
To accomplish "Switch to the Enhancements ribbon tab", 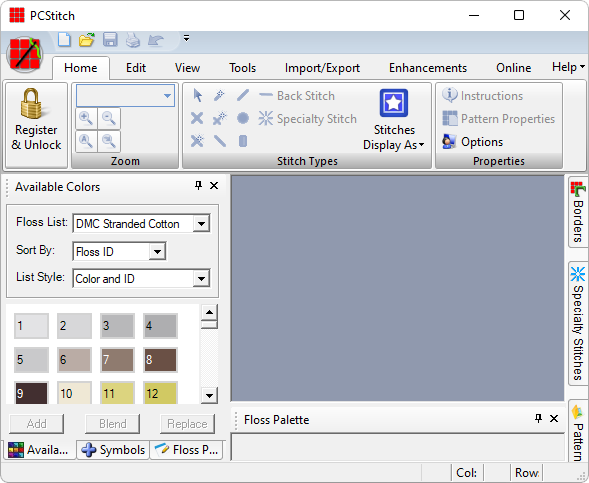I will (x=428, y=68).
